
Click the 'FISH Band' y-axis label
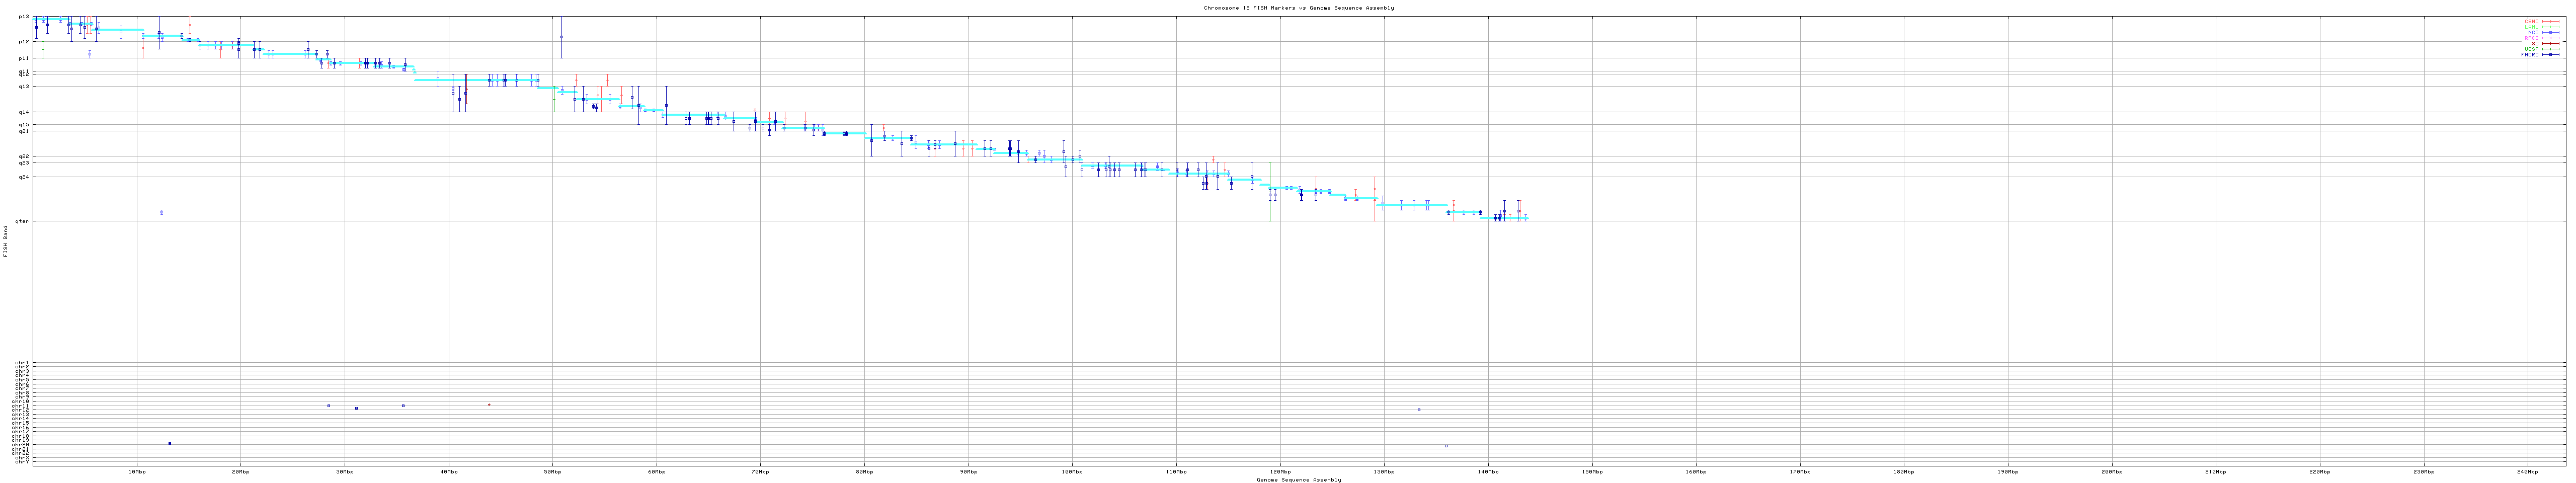[x=6, y=241]
